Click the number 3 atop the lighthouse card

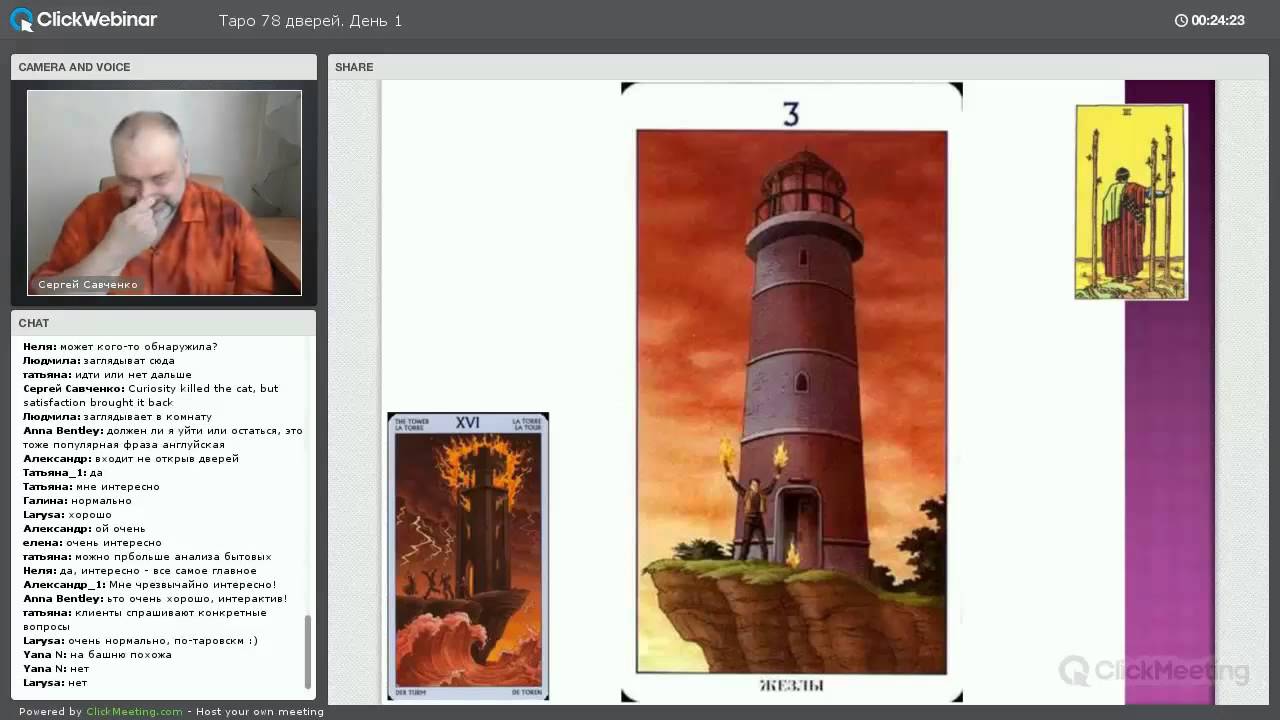tap(791, 114)
